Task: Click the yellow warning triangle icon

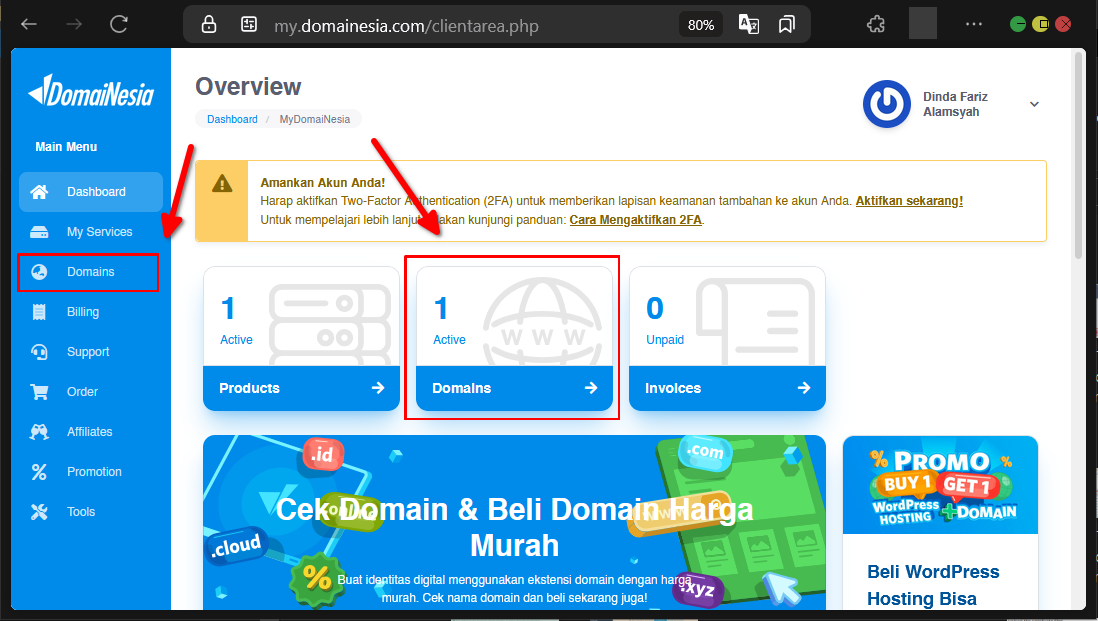Action: pyautogui.click(x=221, y=183)
